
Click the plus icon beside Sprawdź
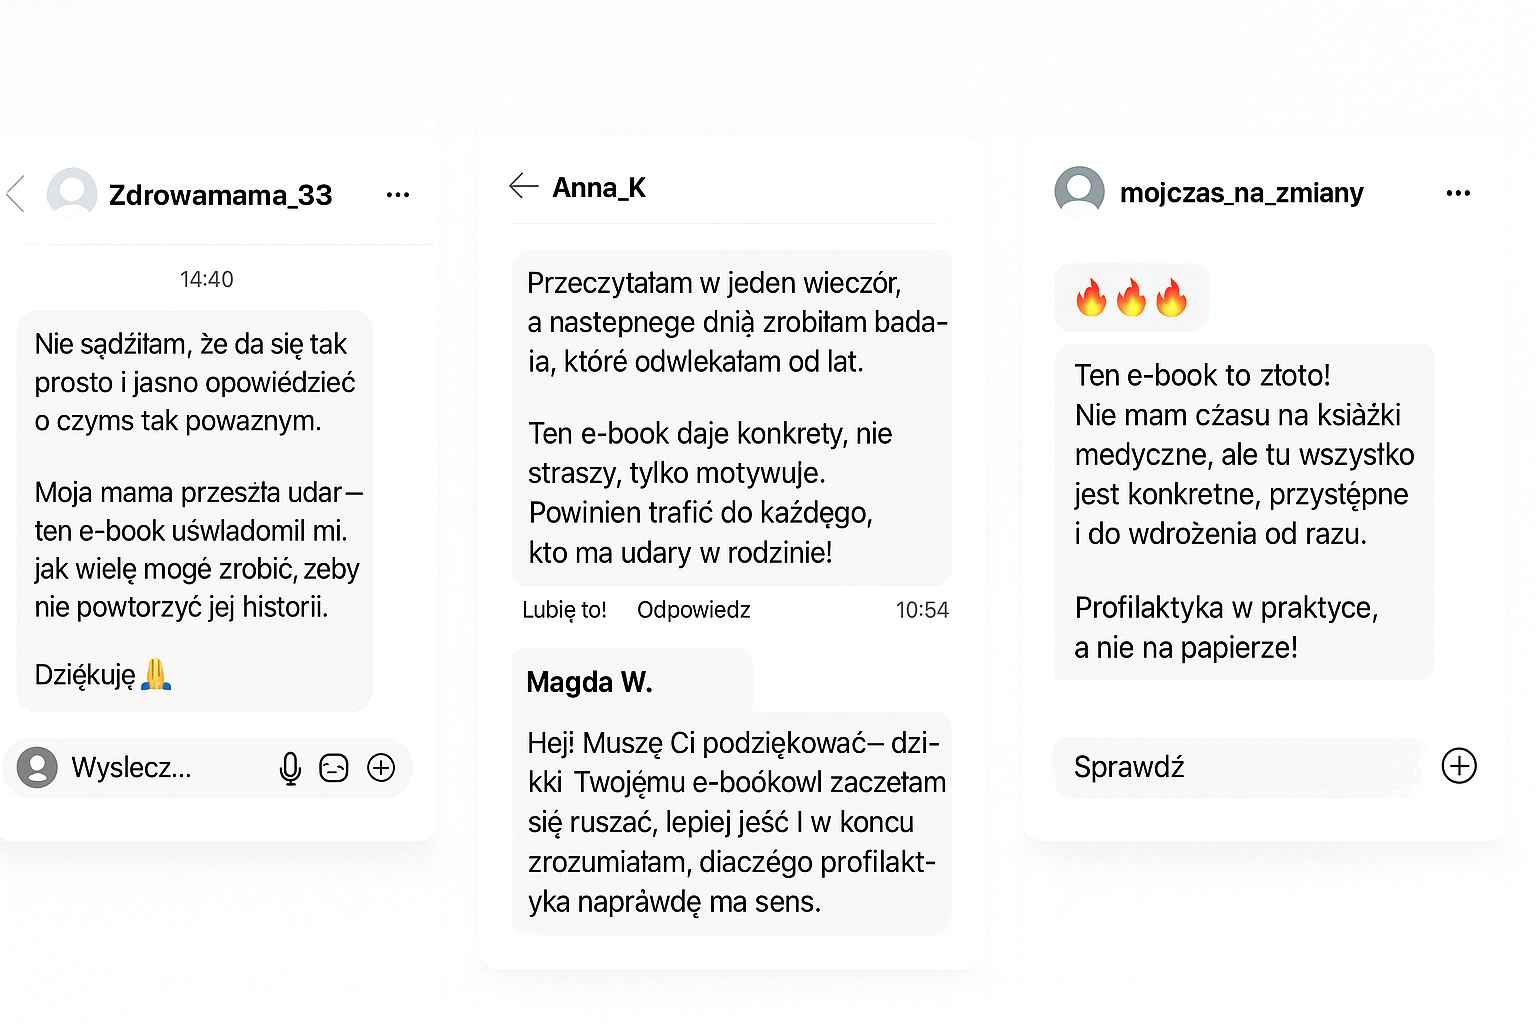point(1459,766)
